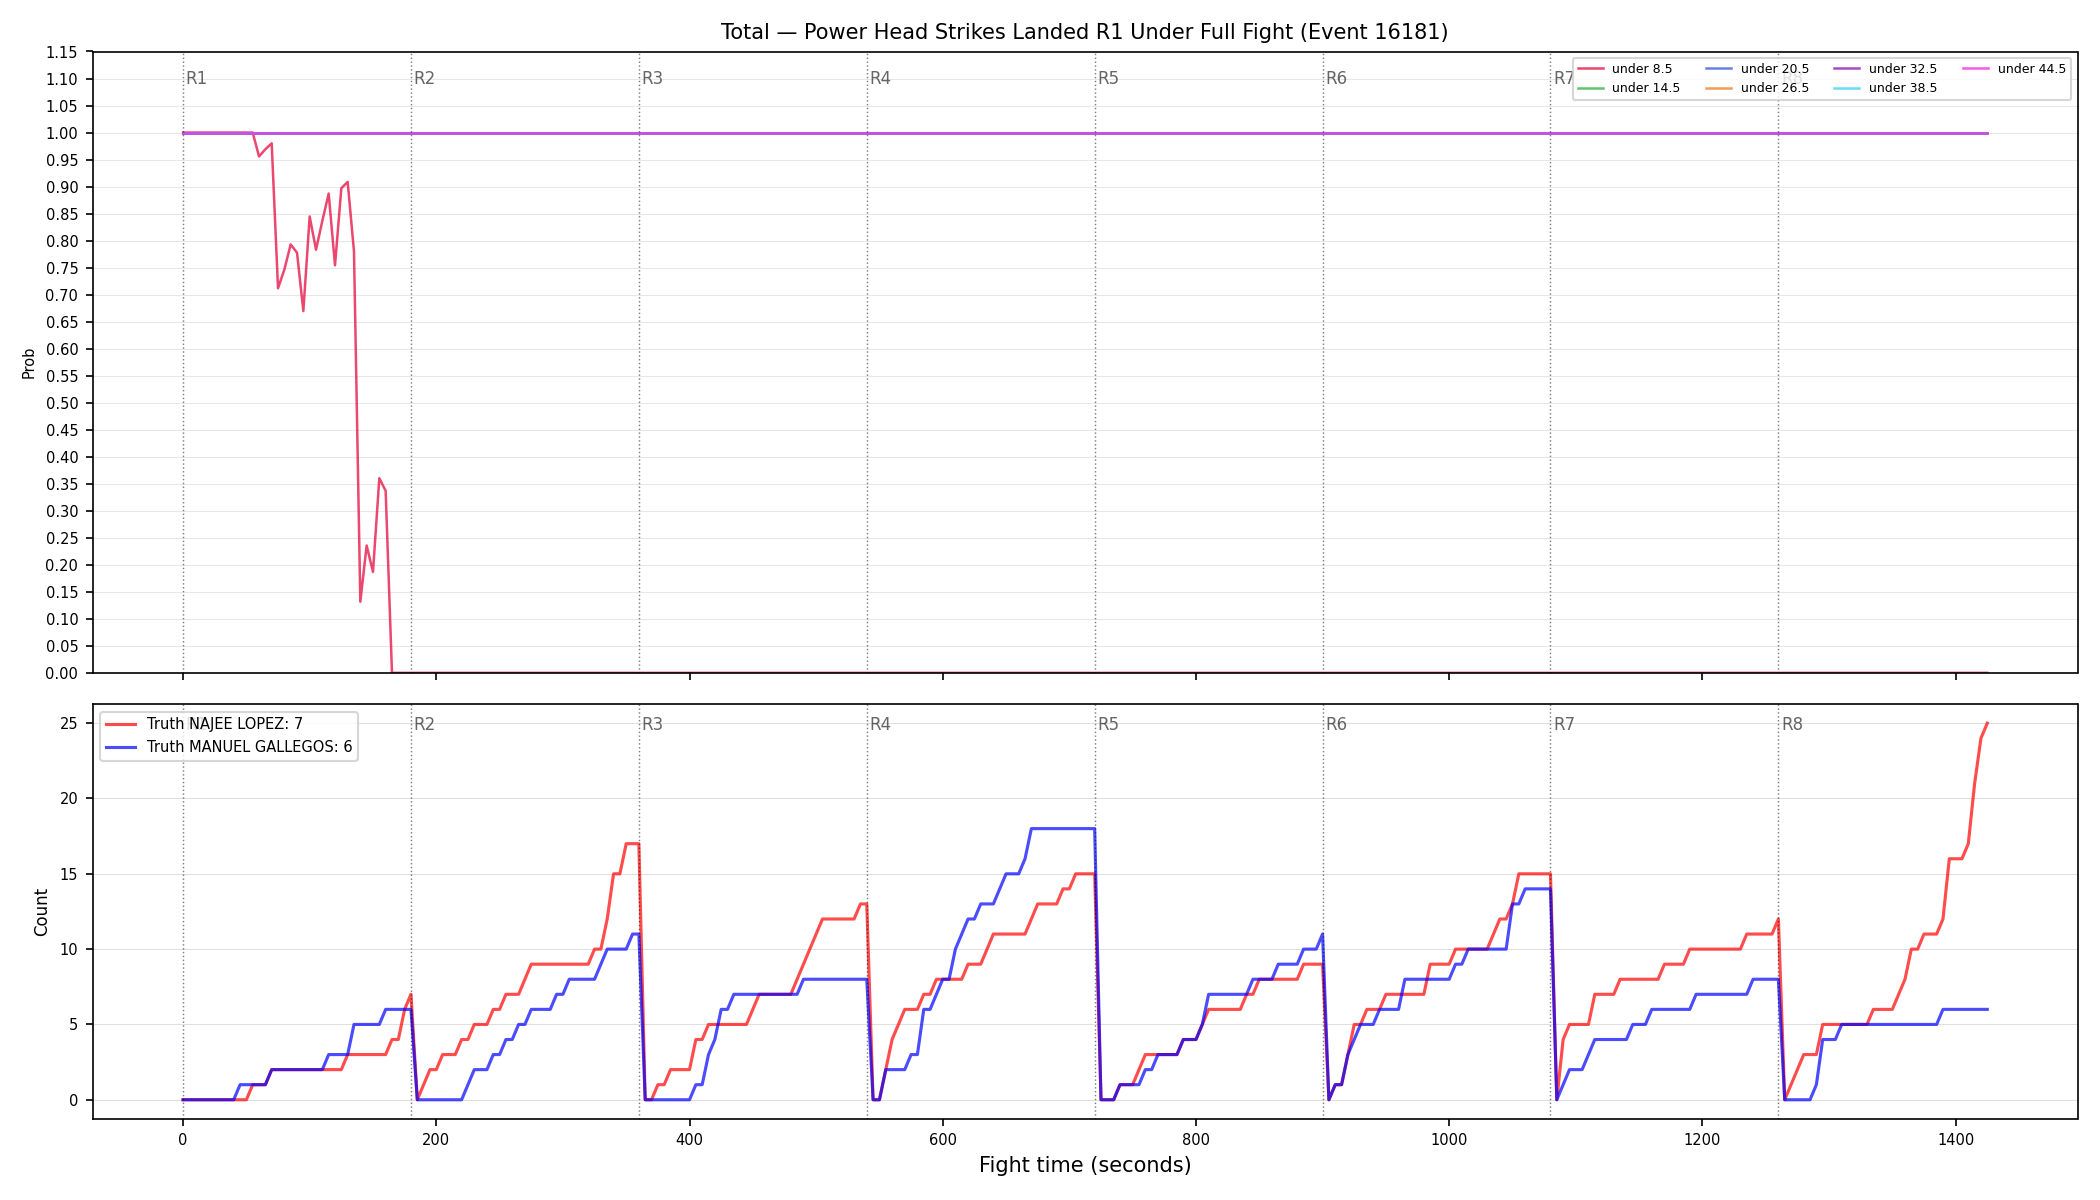
Task: Click the 600 tick on the fight time axis
Action: click(x=942, y=1138)
